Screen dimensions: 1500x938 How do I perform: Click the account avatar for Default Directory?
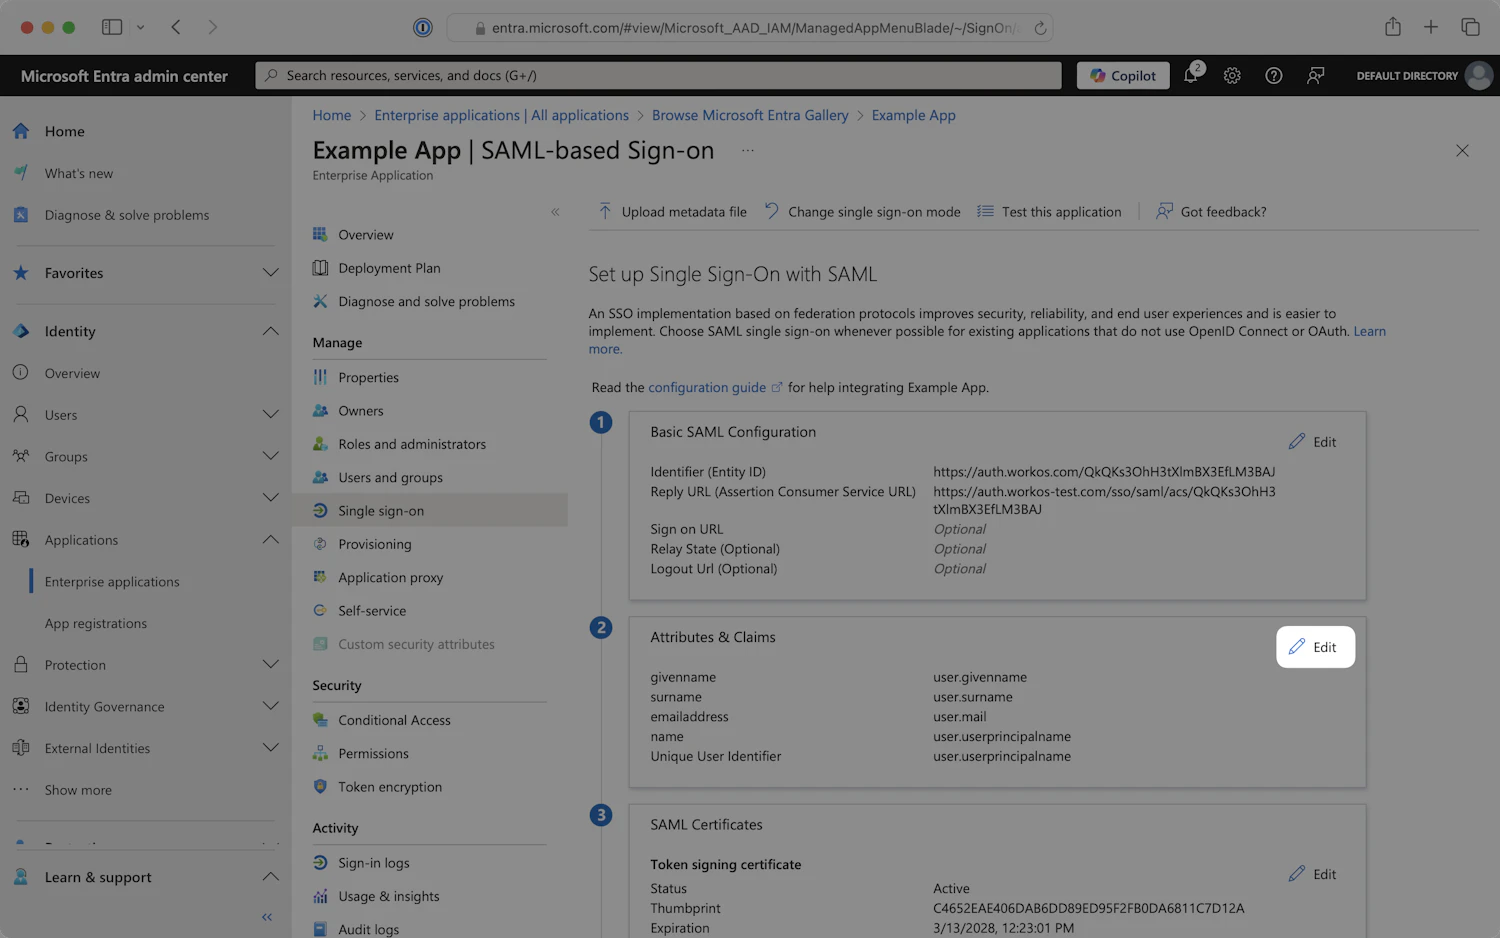1479,76
